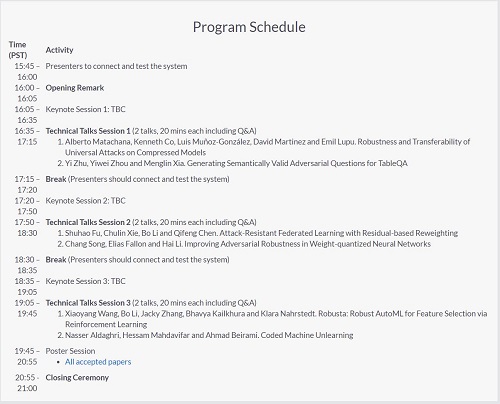Click the Technical Talks Session 1 title
The image size is (500, 404).
click(88, 131)
